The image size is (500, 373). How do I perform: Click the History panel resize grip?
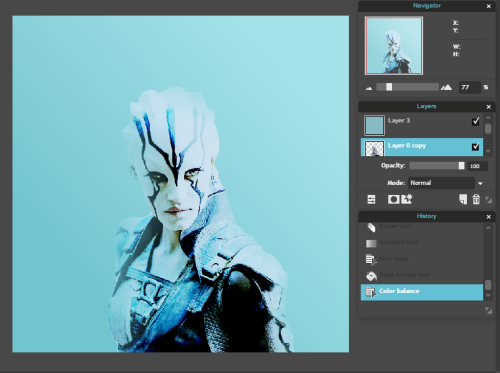point(489,311)
